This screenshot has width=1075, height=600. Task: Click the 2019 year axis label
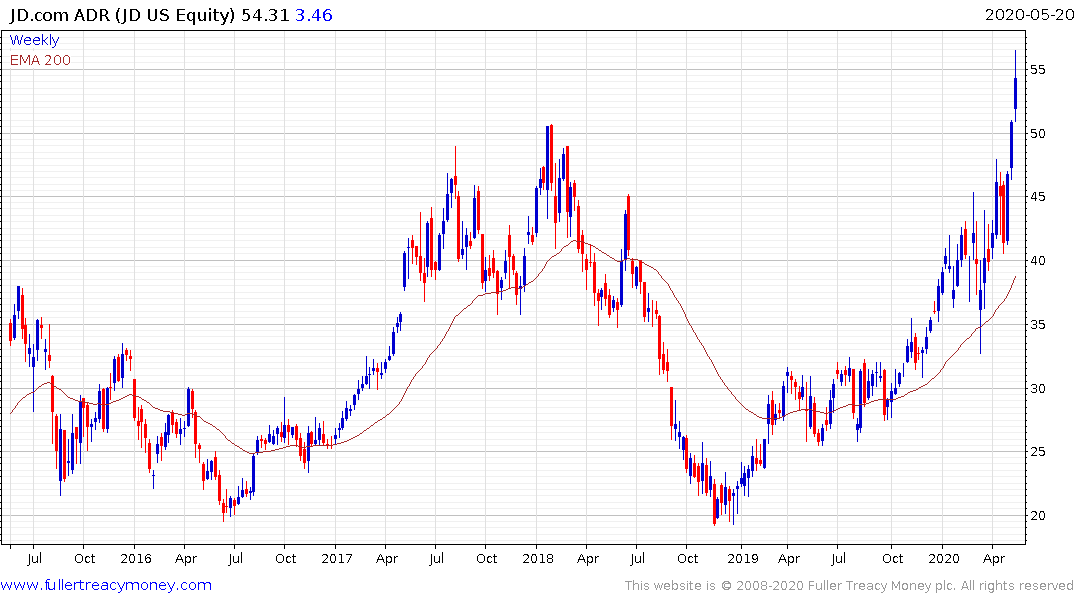click(743, 559)
